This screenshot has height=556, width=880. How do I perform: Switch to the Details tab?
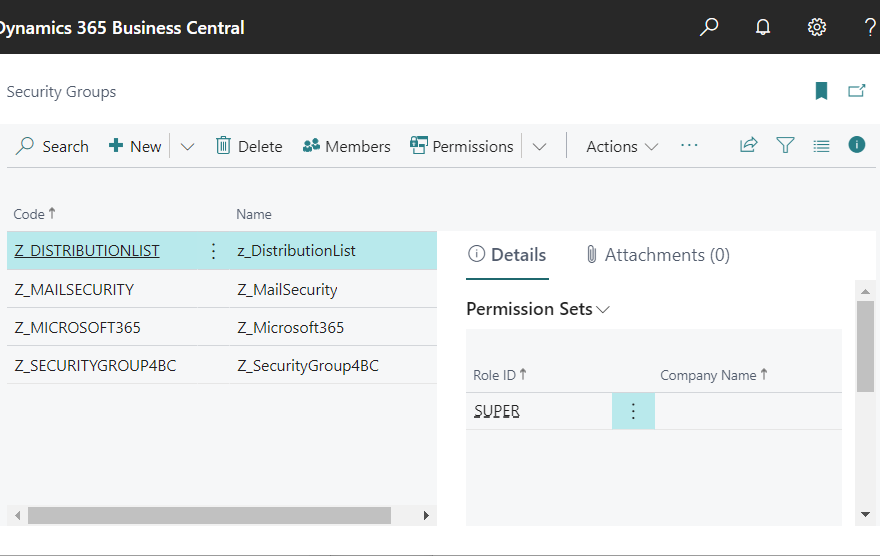pyautogui.click(x=507, y=255)
